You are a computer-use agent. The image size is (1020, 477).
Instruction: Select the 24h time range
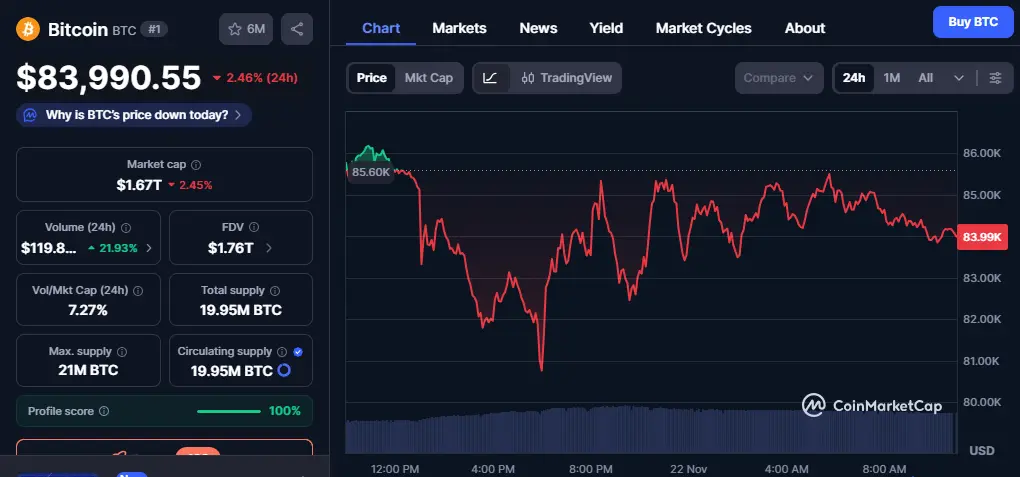coord(854,78)
